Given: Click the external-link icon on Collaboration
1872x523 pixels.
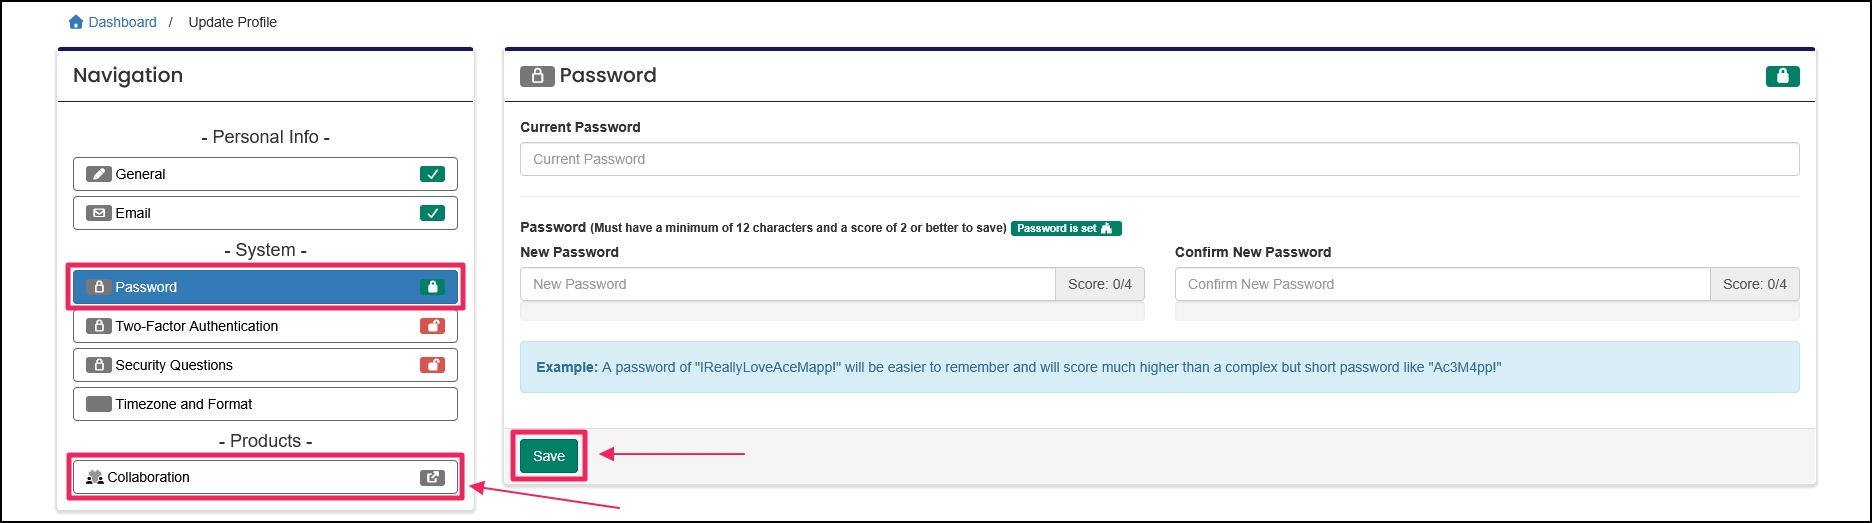Looking at the screenshot, I should coord(432,477).
